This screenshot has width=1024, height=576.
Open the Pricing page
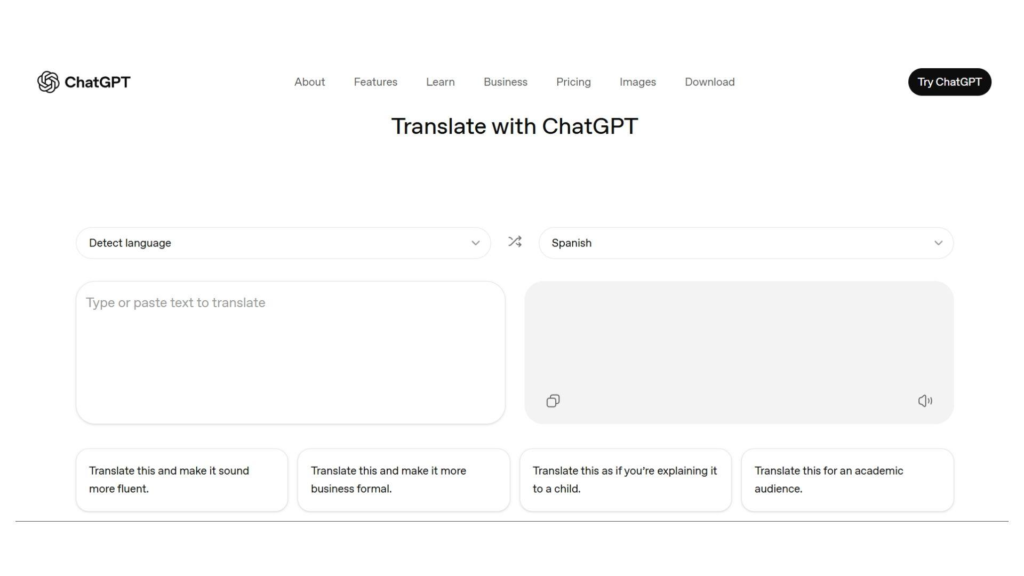pos(573,82)
